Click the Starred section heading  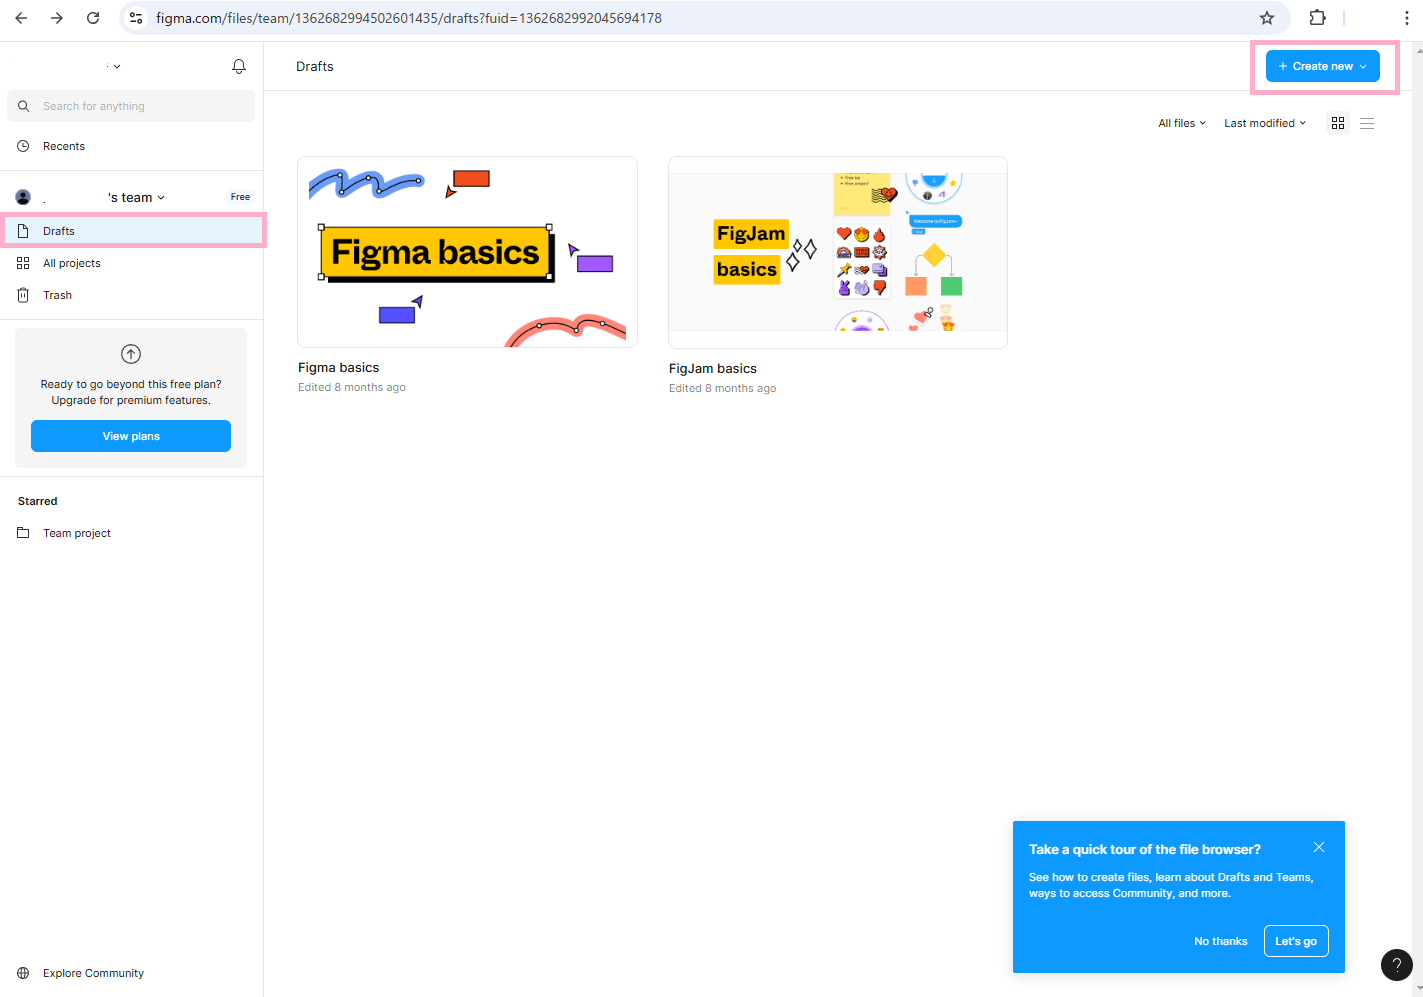pos(38,501)
